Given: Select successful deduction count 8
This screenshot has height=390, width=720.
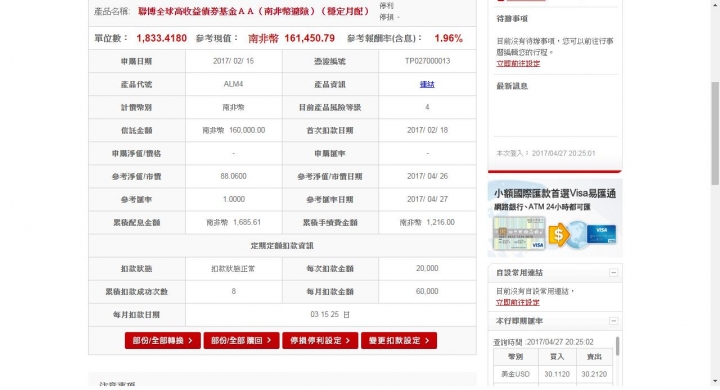Looking at the screenshot, I should pyautogui.click(x=233, y=291).
